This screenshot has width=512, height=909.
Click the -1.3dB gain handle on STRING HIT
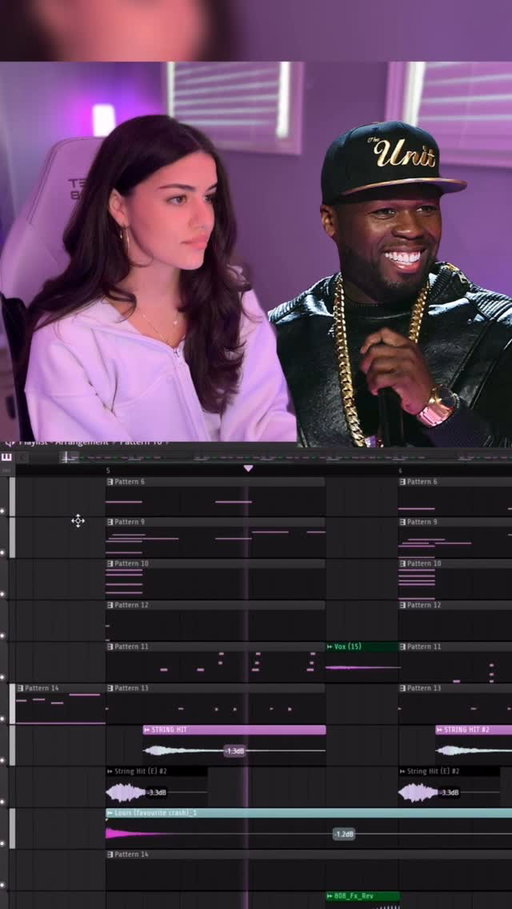click(x=235, y=751)
